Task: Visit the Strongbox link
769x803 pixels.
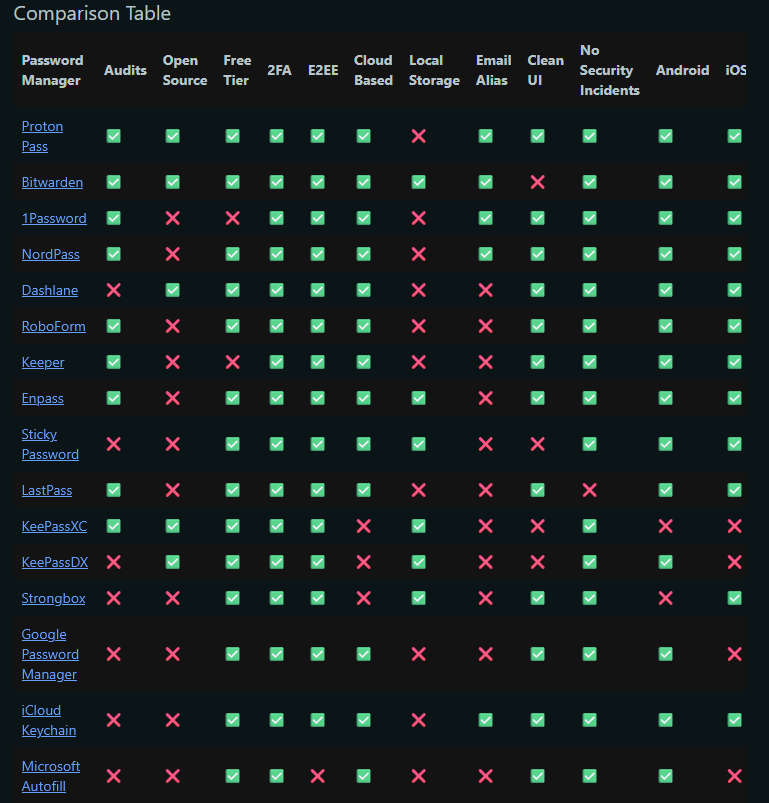Action: coord(53,598)
